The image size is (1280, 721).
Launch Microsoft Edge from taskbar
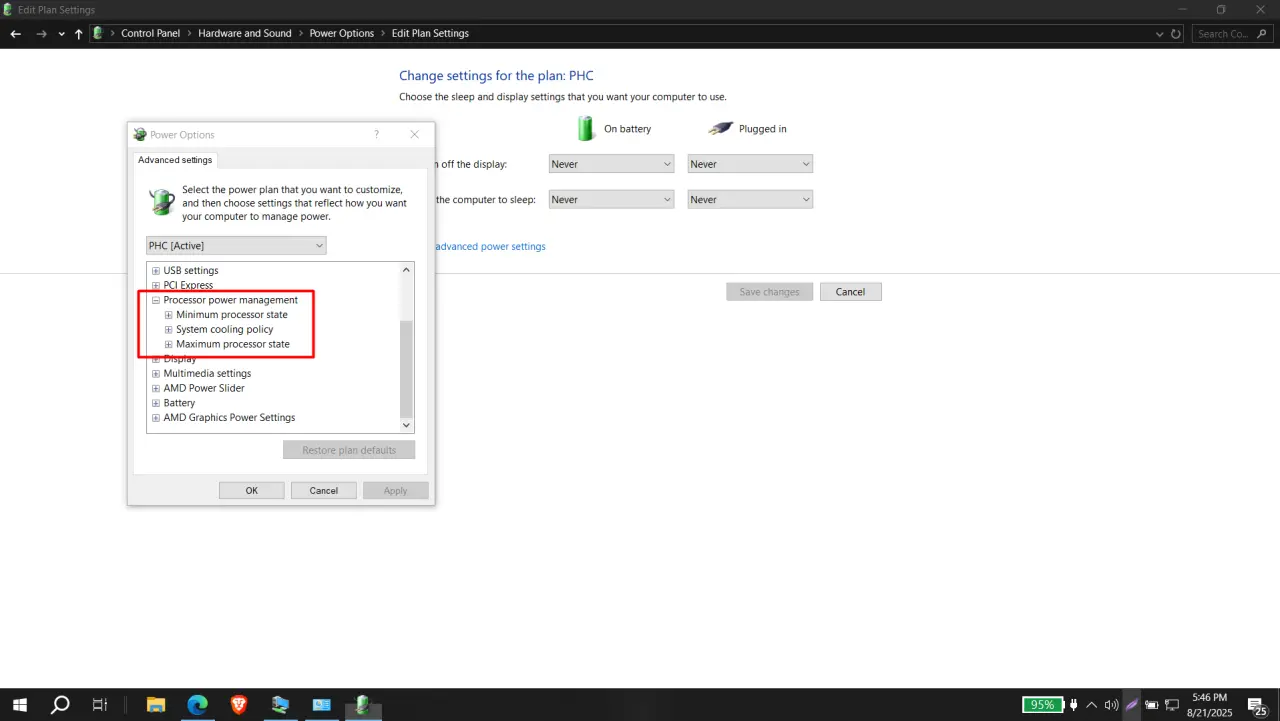pyautogui.click(x=198, y=705)
